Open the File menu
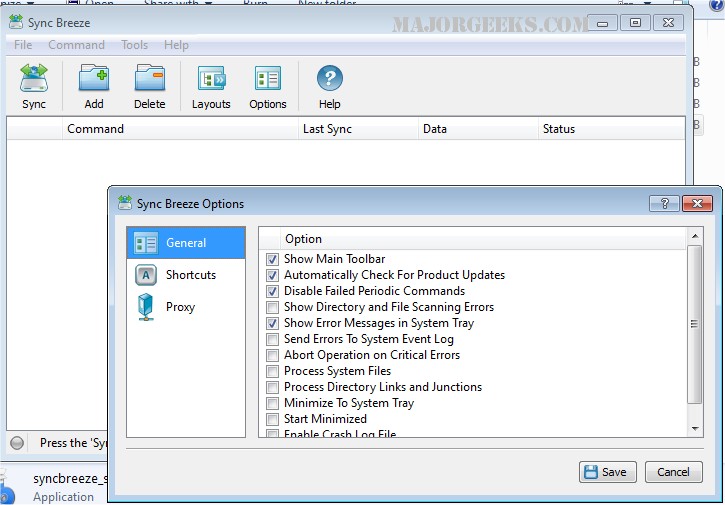 coord(23,45)
